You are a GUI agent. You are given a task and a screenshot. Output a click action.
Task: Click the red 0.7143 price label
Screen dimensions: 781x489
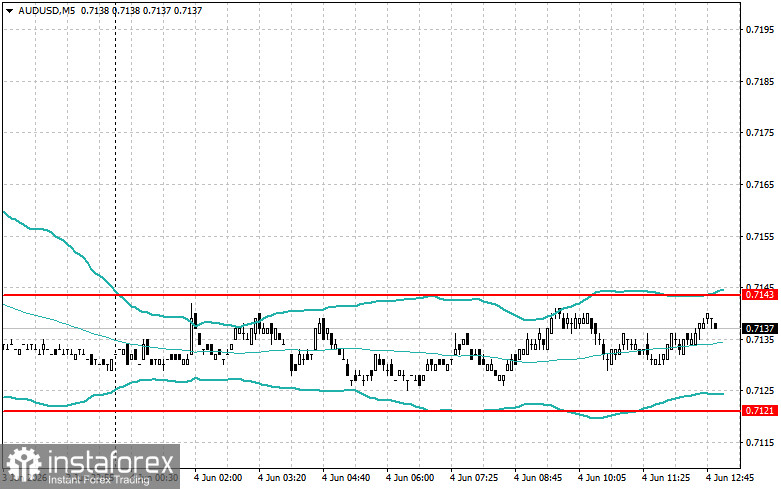pos(760,295)
